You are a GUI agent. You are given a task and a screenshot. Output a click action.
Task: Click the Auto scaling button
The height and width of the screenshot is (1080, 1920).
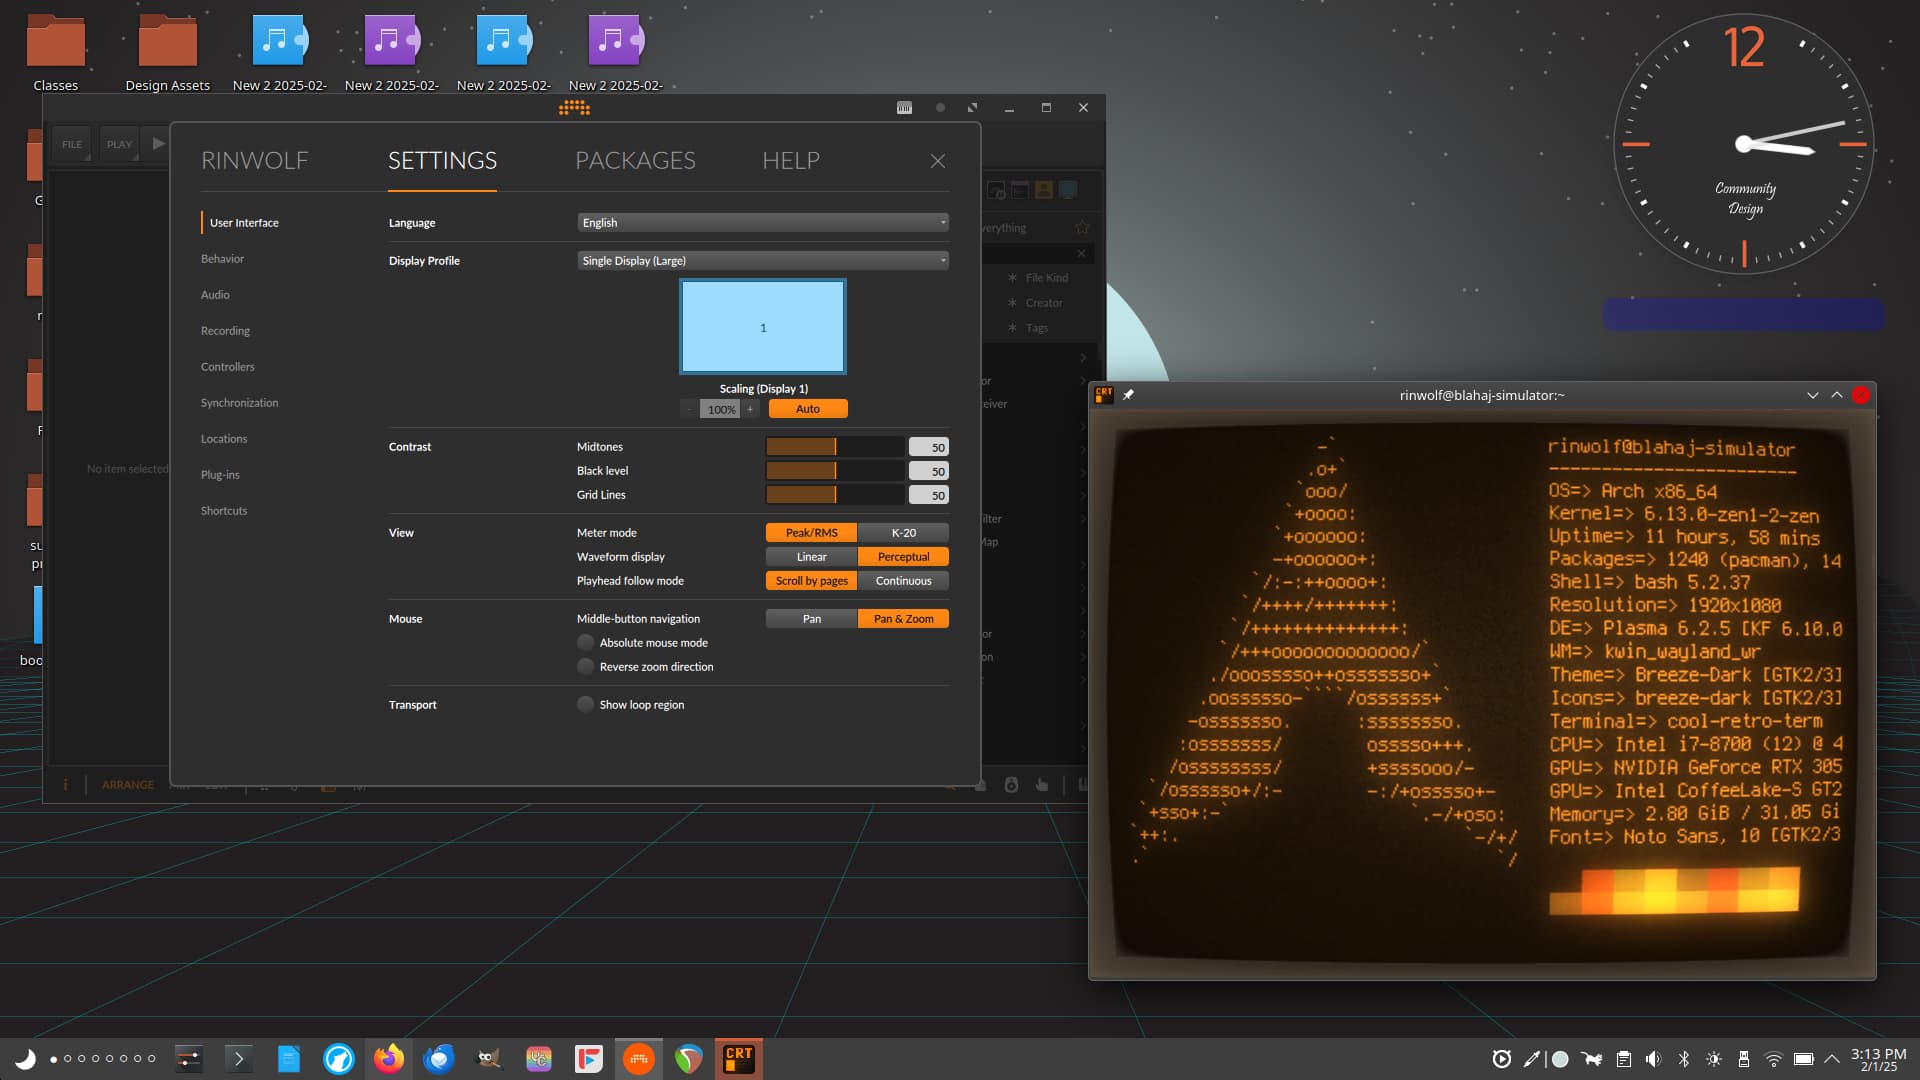coord(808,409)
